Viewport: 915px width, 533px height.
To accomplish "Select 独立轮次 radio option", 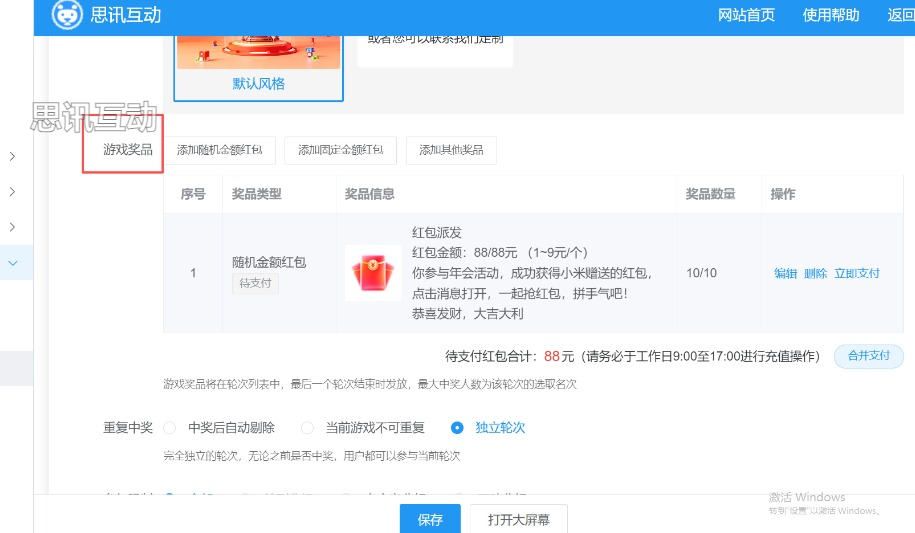I will coord(457,427).
